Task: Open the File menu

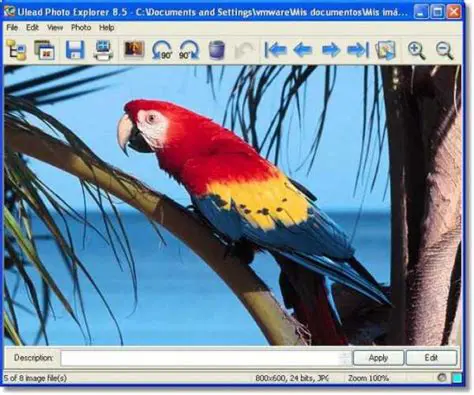Action: [x=12, y=28]
